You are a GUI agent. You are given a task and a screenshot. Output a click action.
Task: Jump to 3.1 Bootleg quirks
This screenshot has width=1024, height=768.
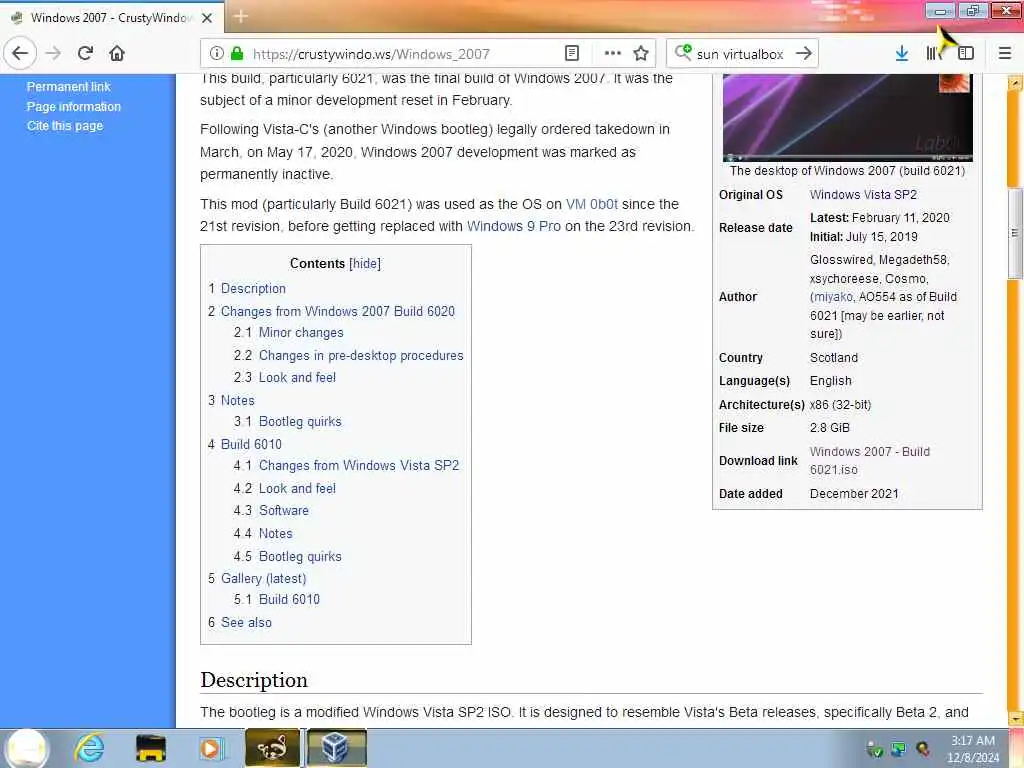[x=287, y=421]
